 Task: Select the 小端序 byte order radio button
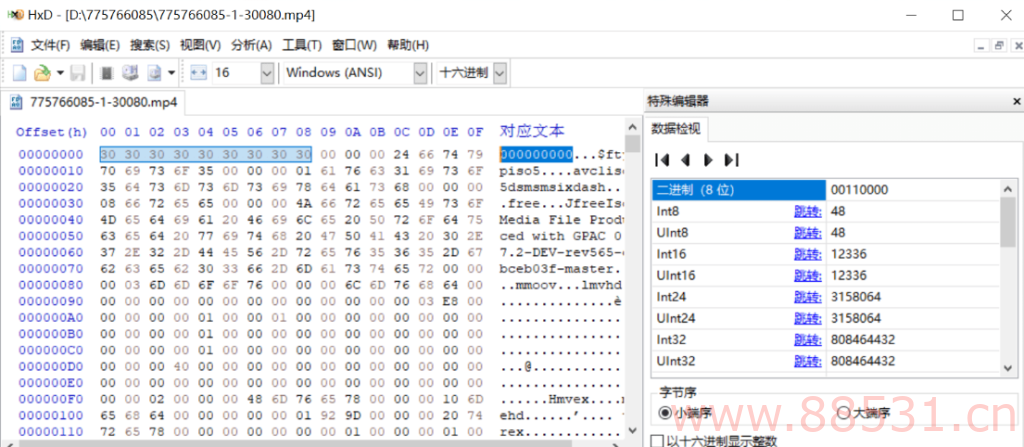(x=664, y=413)
